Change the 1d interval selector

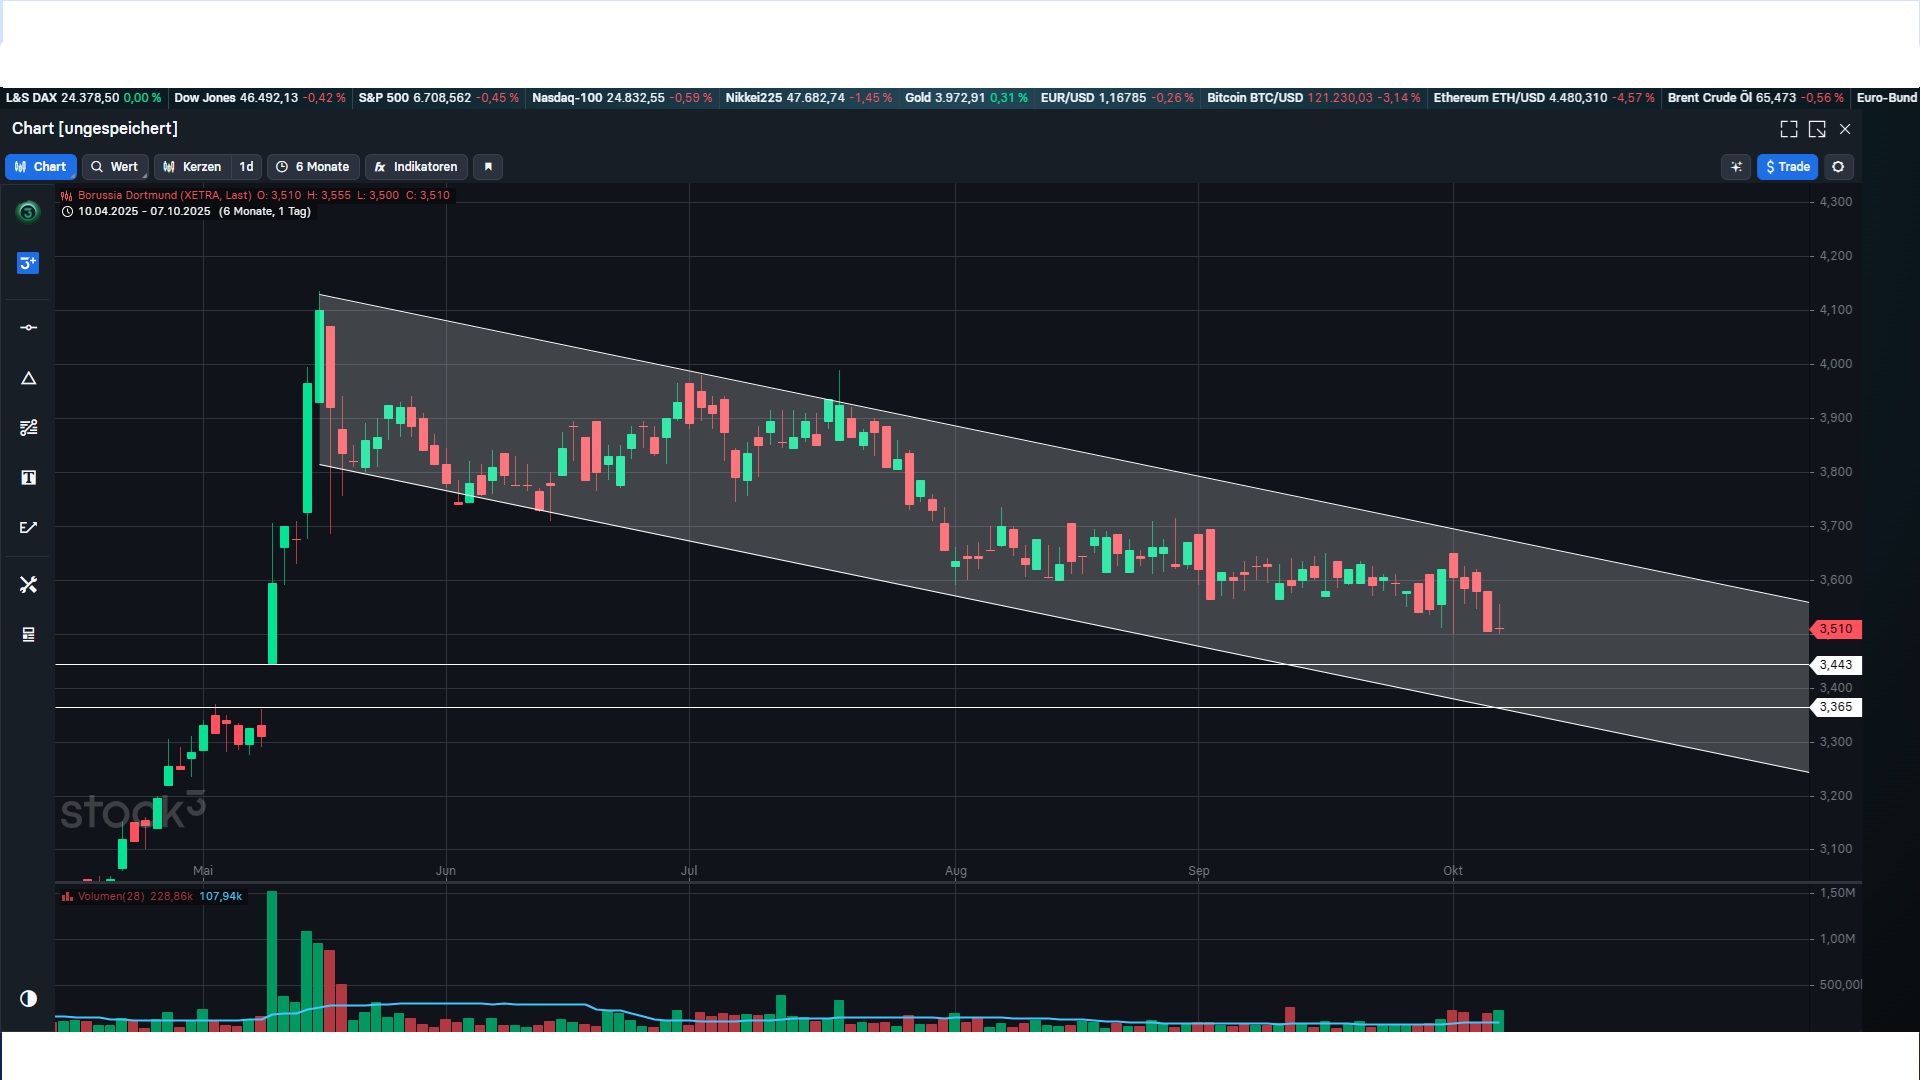[x=246, y=167]
